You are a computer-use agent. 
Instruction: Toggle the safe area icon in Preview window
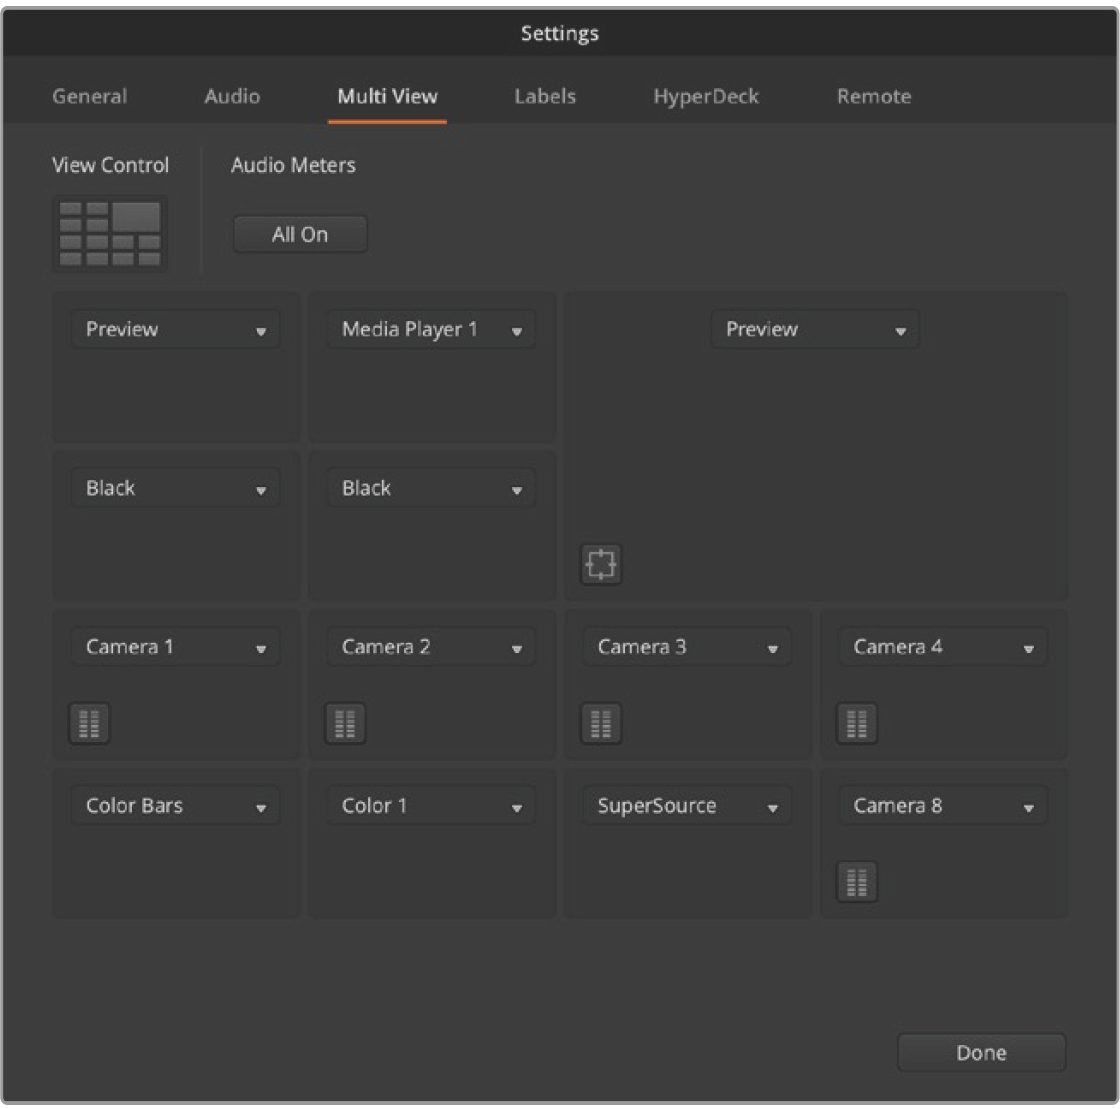point(601,564)
